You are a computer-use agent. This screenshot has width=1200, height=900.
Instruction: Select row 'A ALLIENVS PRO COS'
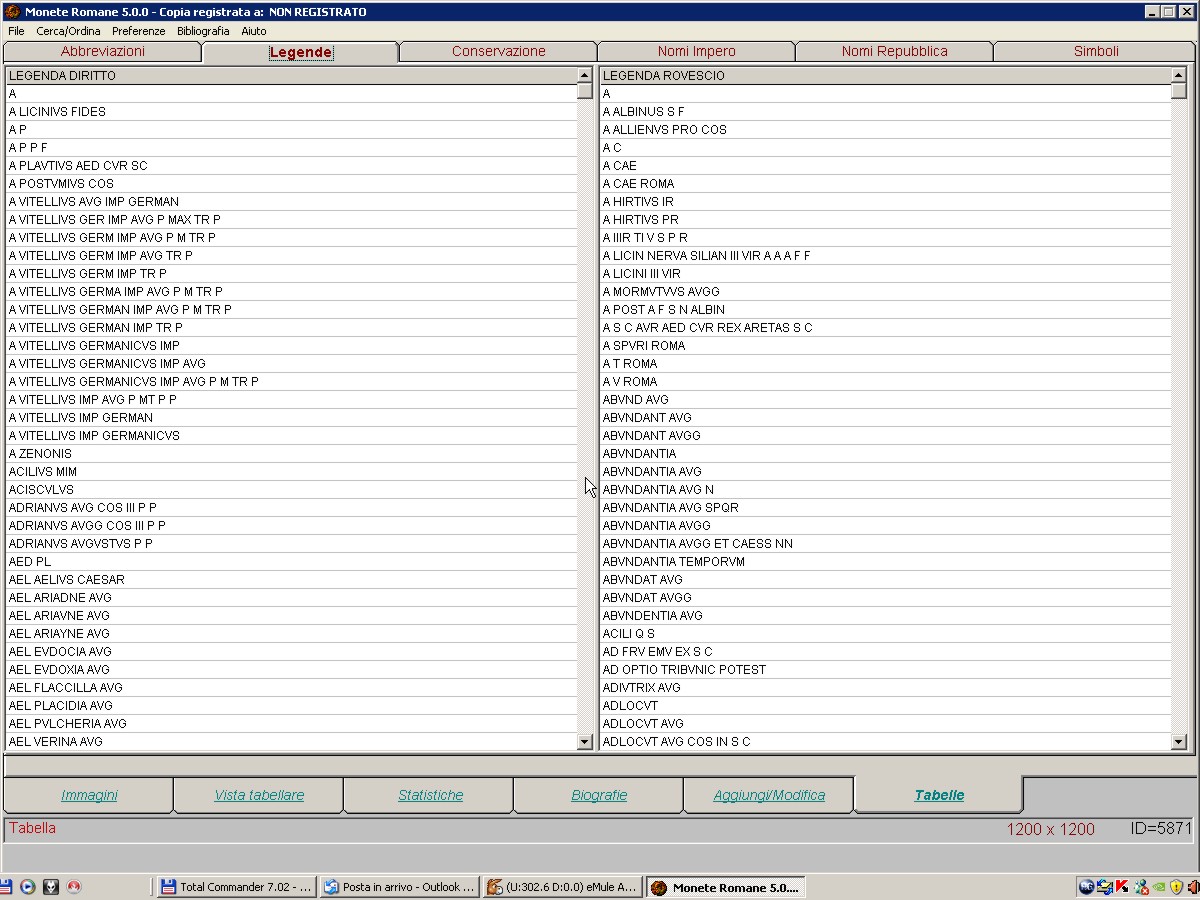pos(885,129)
